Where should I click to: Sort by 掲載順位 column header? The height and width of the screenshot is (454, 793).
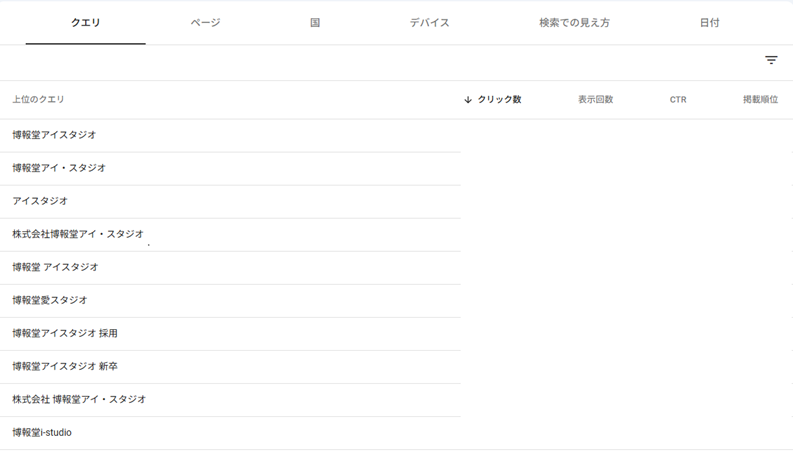760,100
